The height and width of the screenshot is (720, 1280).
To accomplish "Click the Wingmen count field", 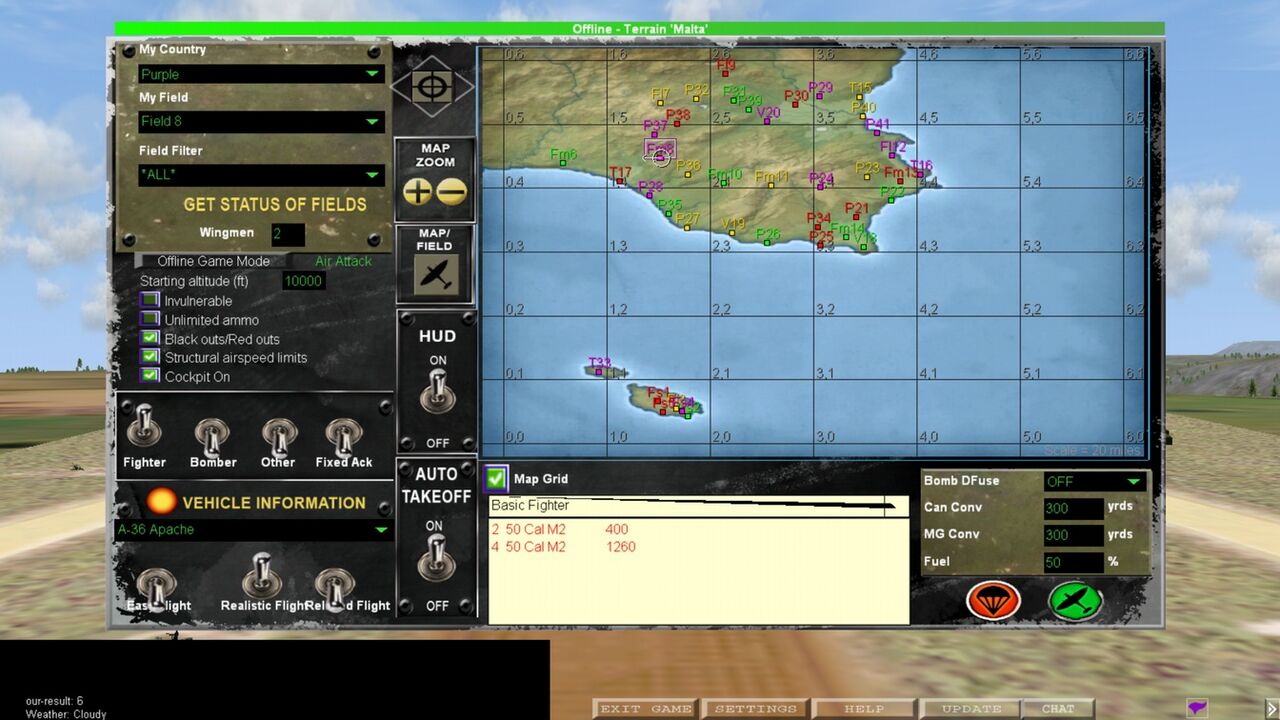I will pos(288,234).
